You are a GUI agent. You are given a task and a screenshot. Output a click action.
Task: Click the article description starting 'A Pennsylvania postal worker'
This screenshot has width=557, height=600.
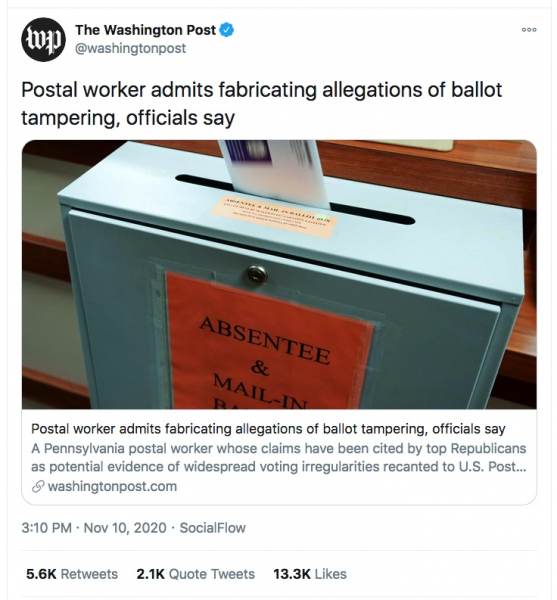tap(279, 458)
